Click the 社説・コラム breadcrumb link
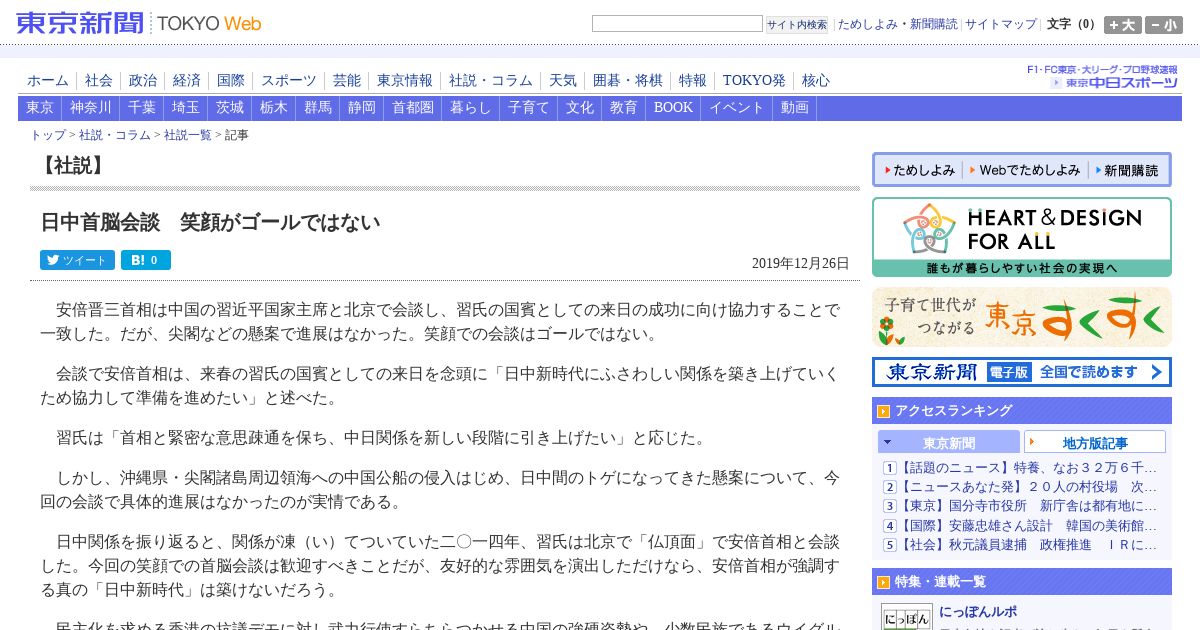Screen dimensions: 1200x630 (x=115, y=135)
